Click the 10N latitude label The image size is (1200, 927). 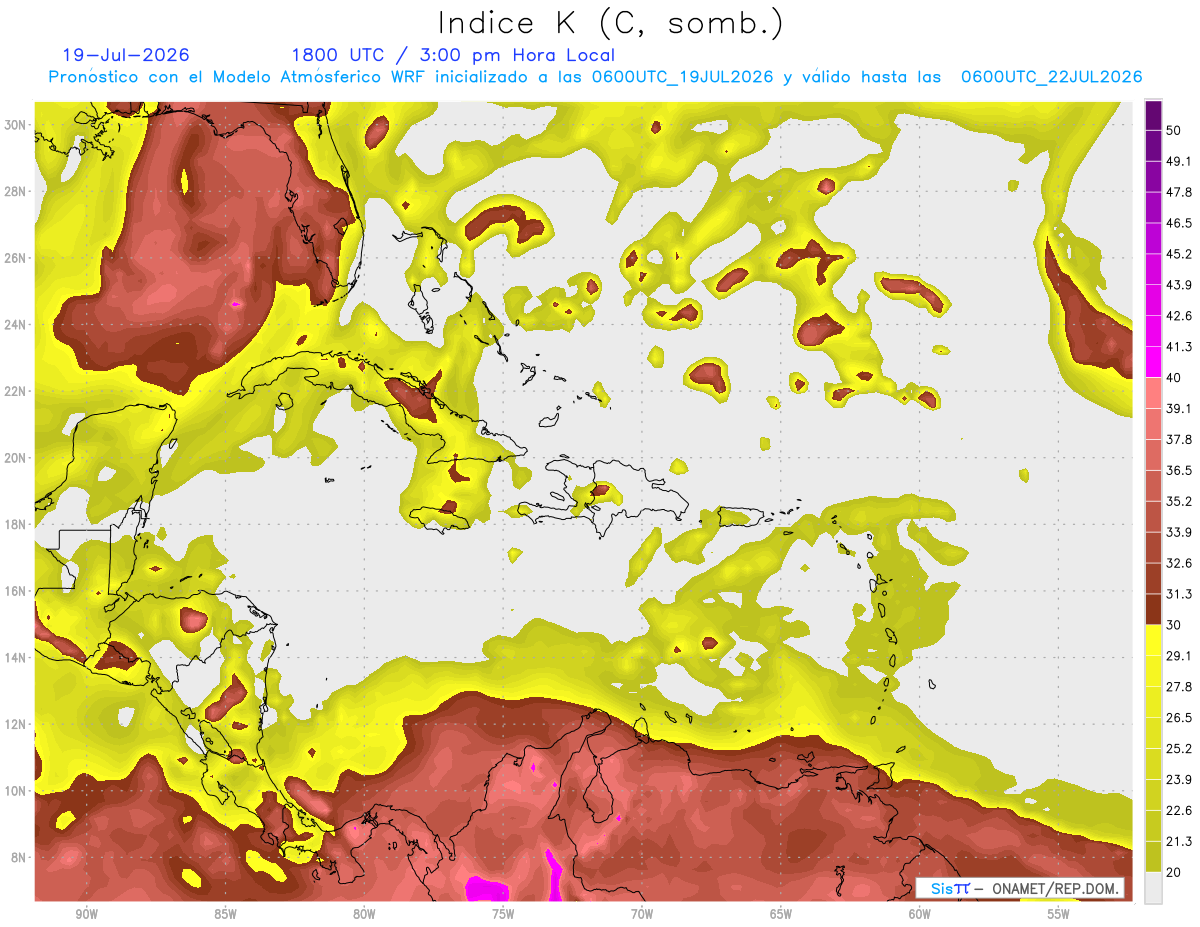[16, 791]
